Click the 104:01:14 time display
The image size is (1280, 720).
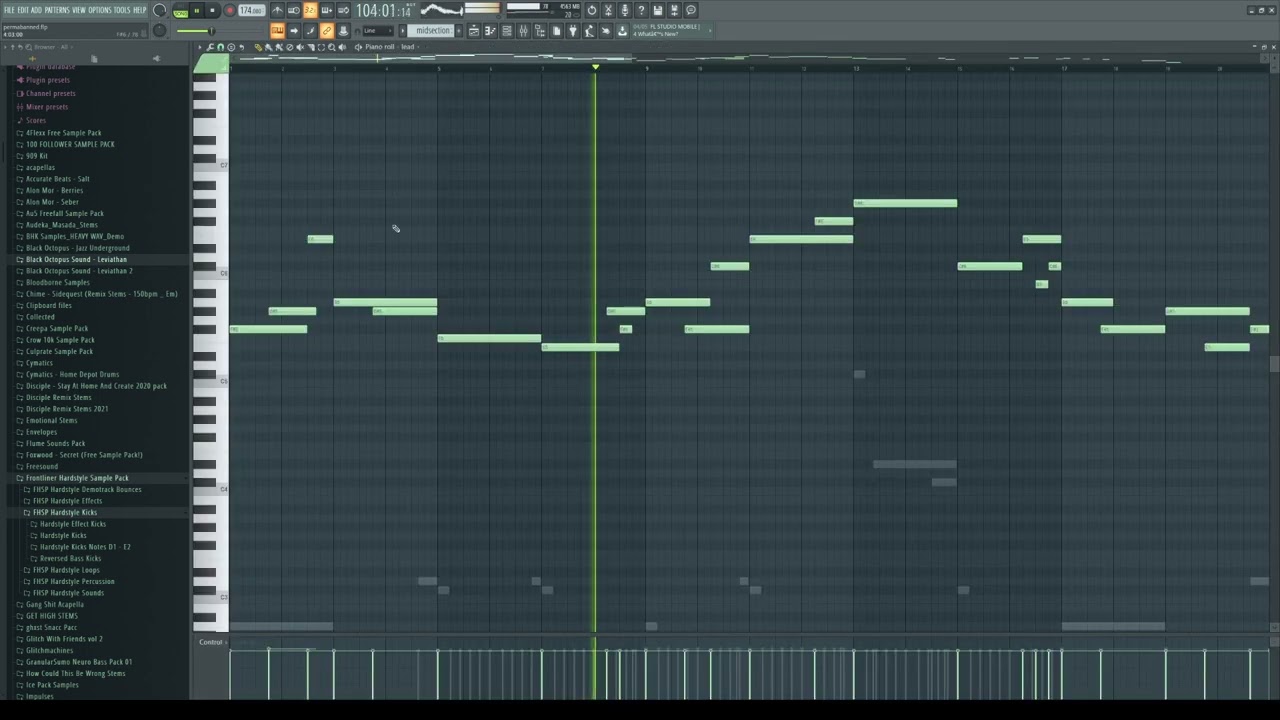click(x=384, y=11)
